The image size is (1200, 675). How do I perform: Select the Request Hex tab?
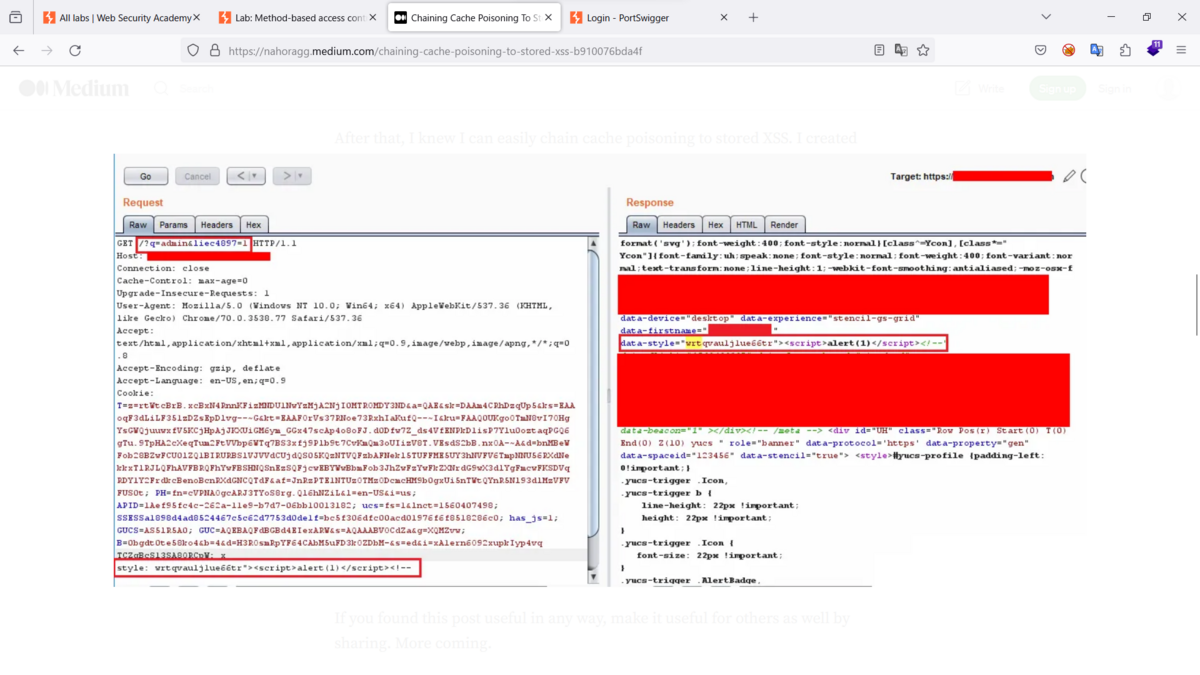pyautogui.click(x=254, y=225)
